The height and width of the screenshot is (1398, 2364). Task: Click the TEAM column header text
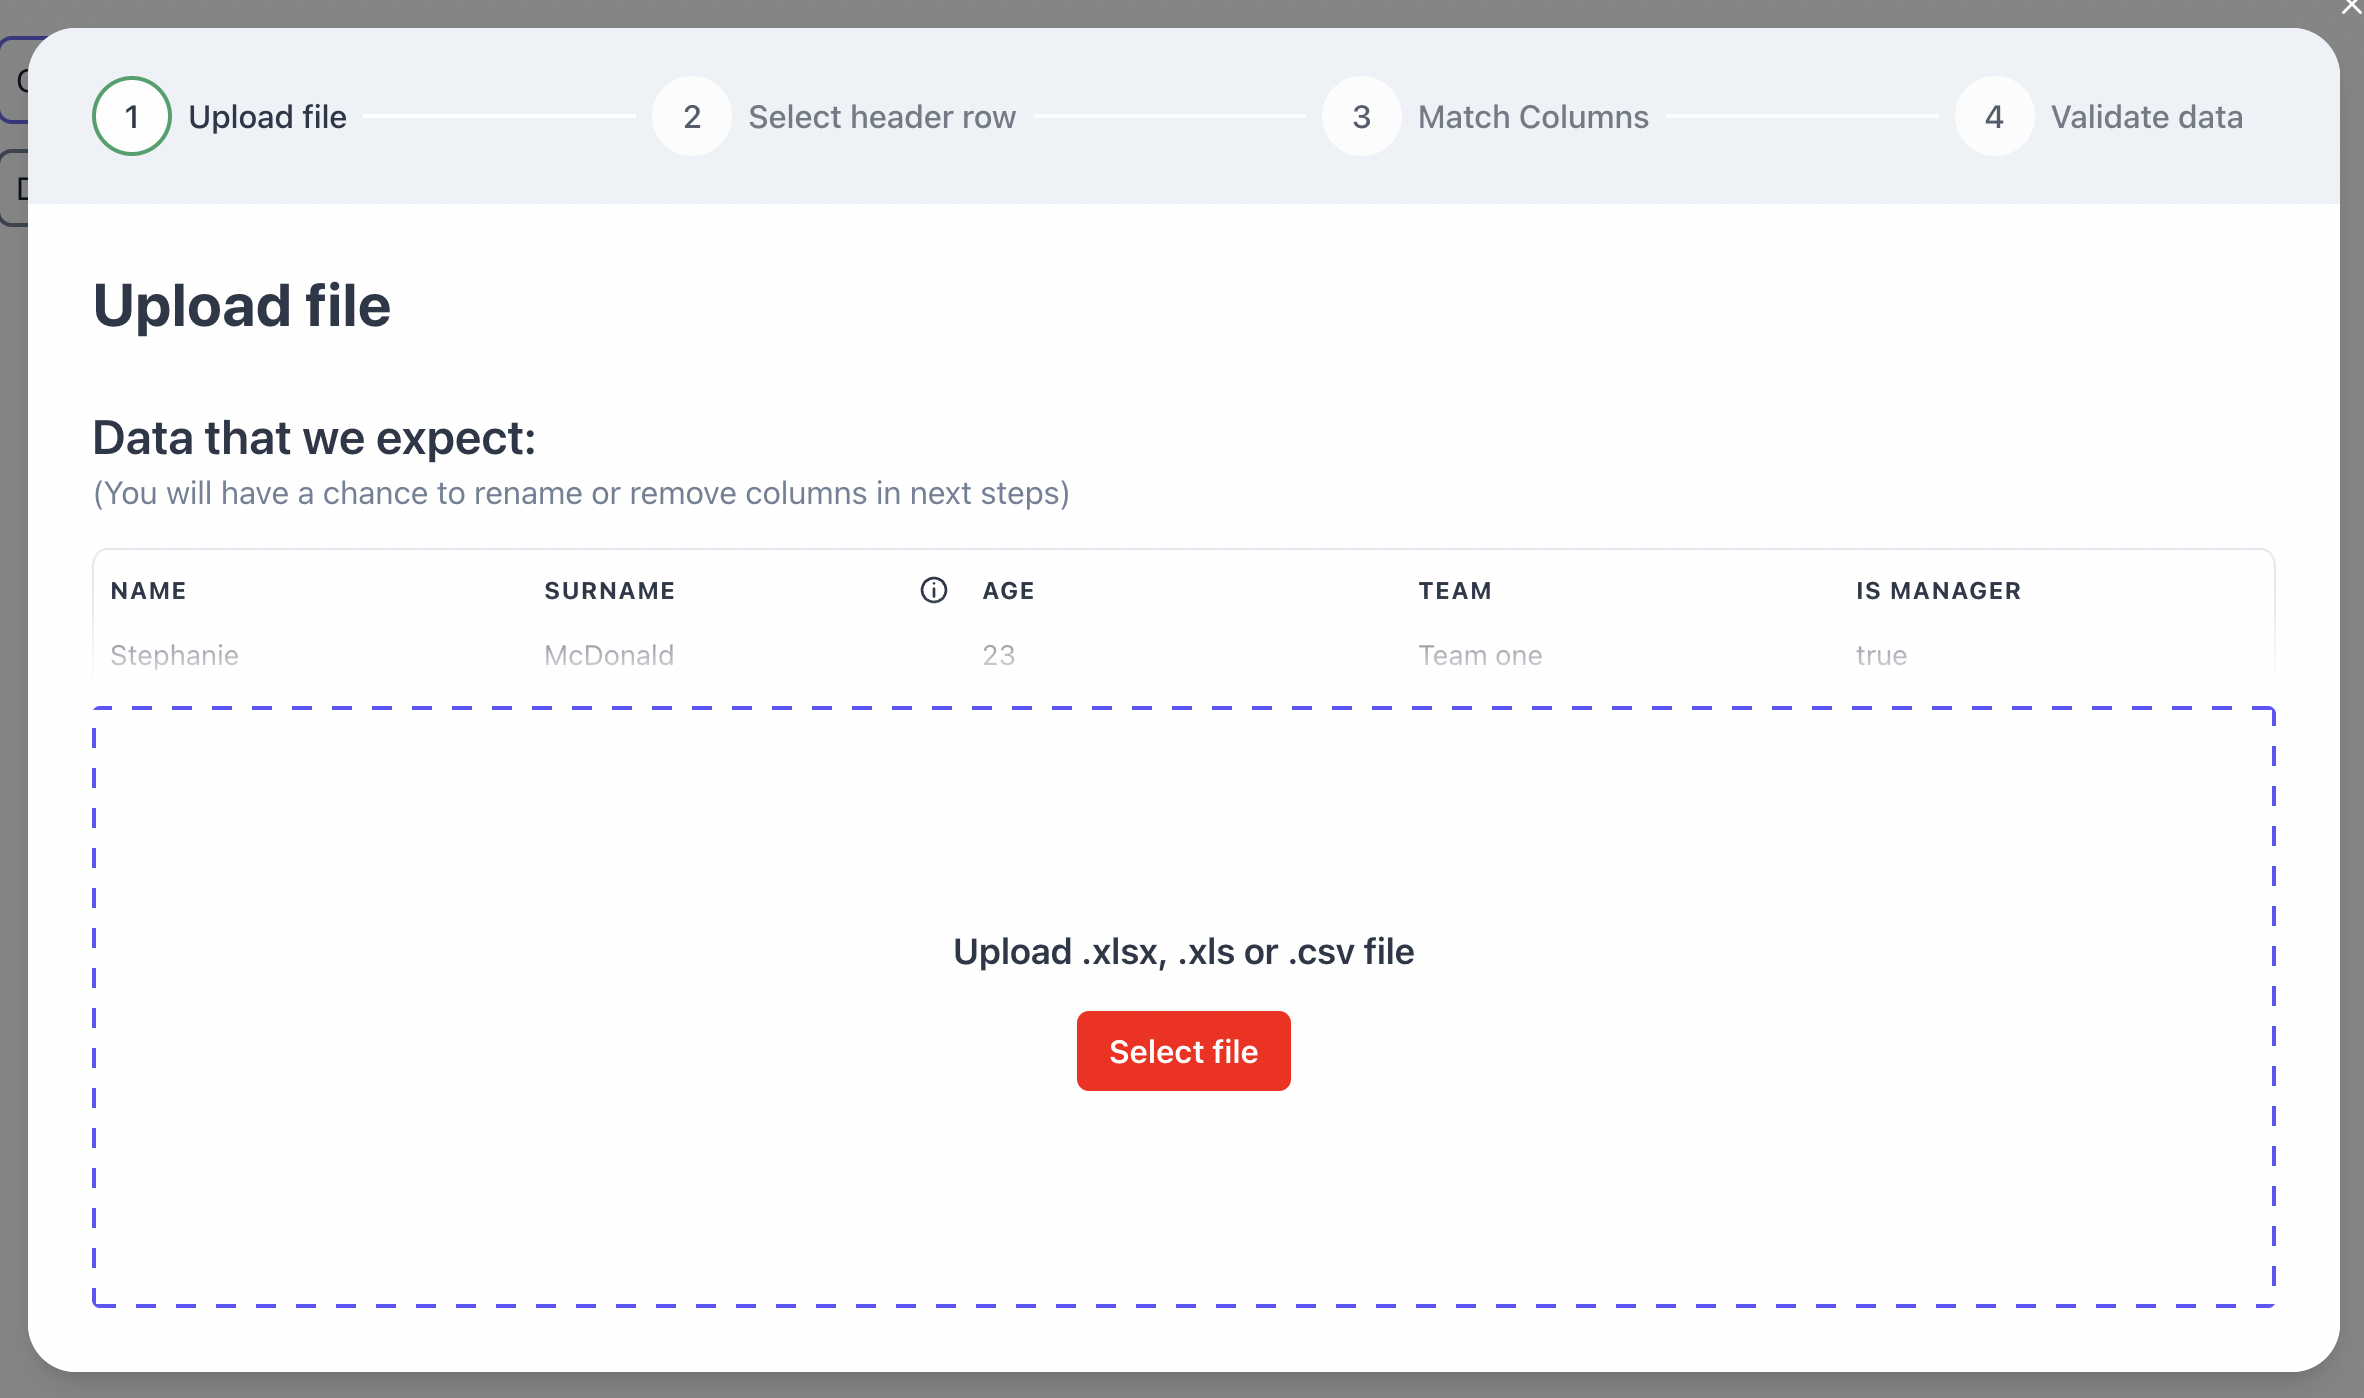tap(1456, 591)
